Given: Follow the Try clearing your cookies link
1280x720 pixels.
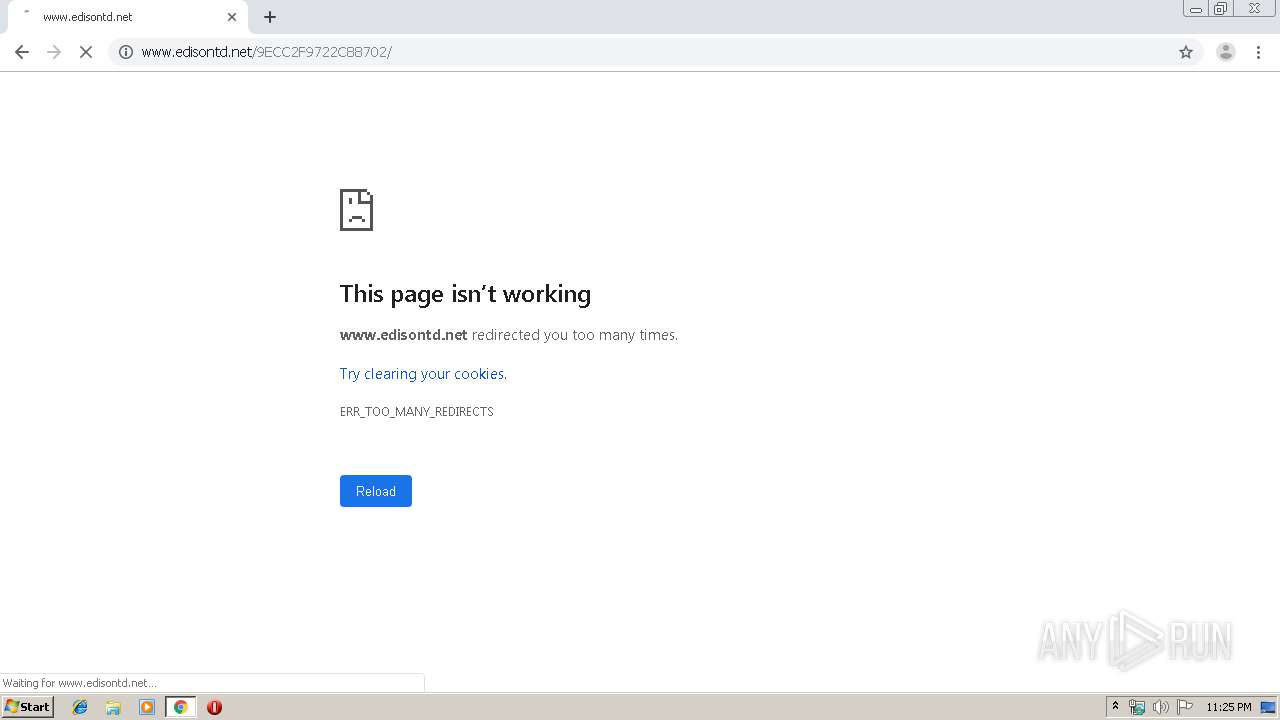Looking at the screenshot, I should click(423, 374).
